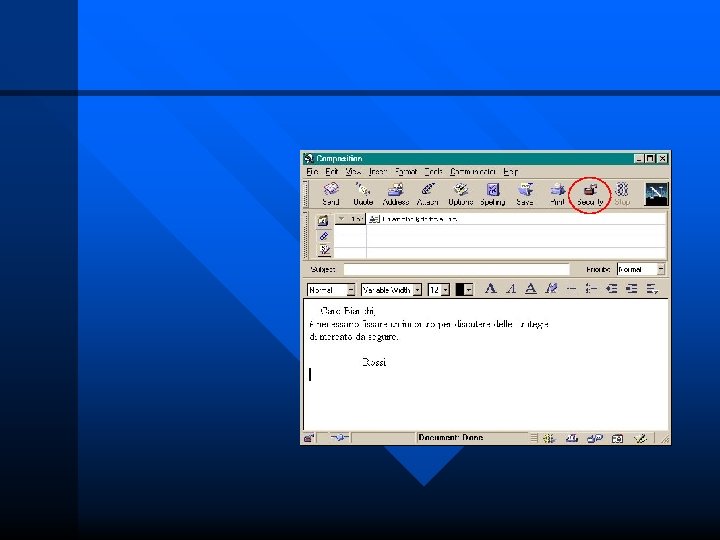Send the message with the Send button
This screenshot has height=540, width=720.
tap(331, 194)
